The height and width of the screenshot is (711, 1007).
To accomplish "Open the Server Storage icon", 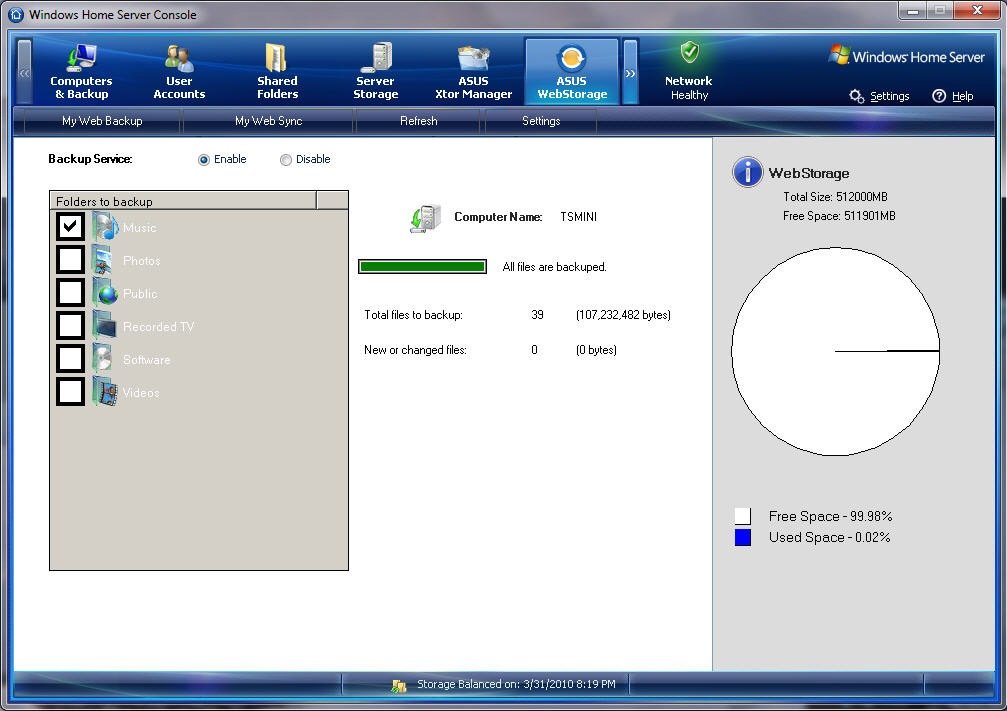I will [376, 58].
